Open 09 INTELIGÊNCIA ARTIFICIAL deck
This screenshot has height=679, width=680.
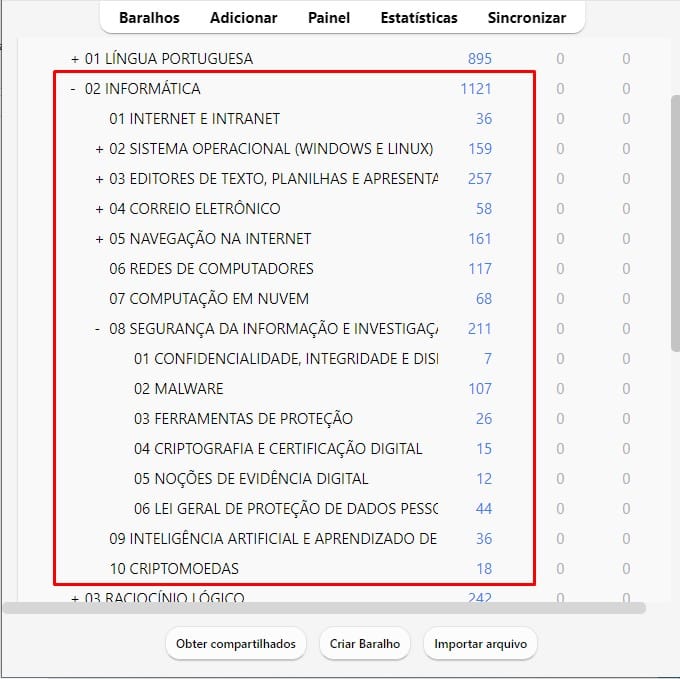coord(273,539)
